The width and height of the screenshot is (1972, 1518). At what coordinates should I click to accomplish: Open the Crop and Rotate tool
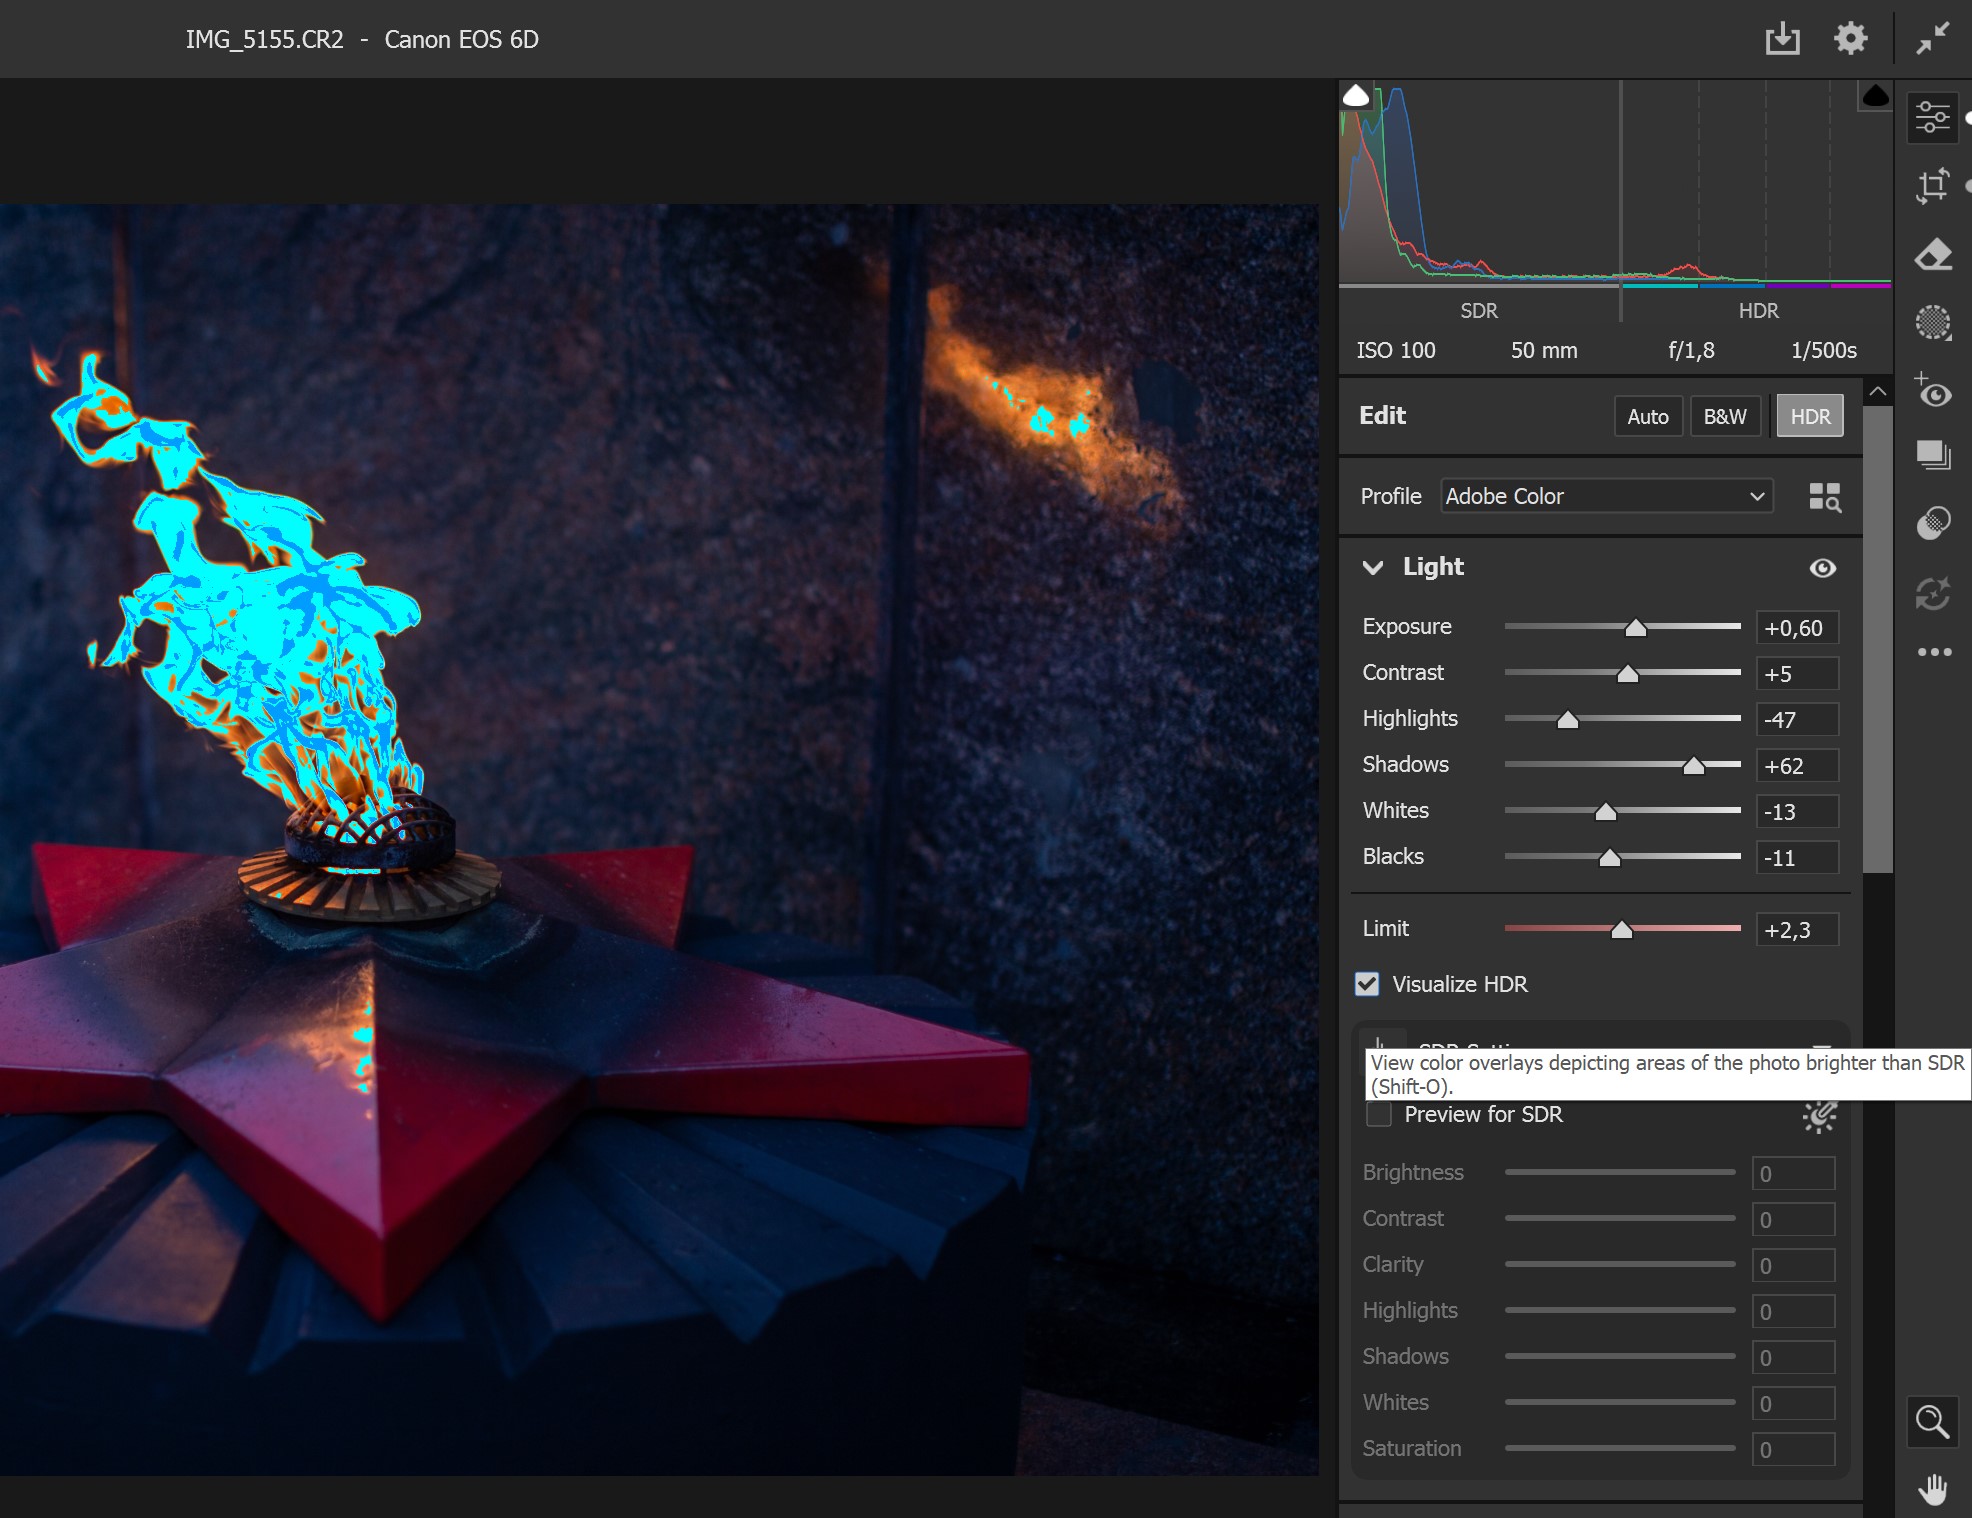pyautogui.click(x=1932, y=186)
